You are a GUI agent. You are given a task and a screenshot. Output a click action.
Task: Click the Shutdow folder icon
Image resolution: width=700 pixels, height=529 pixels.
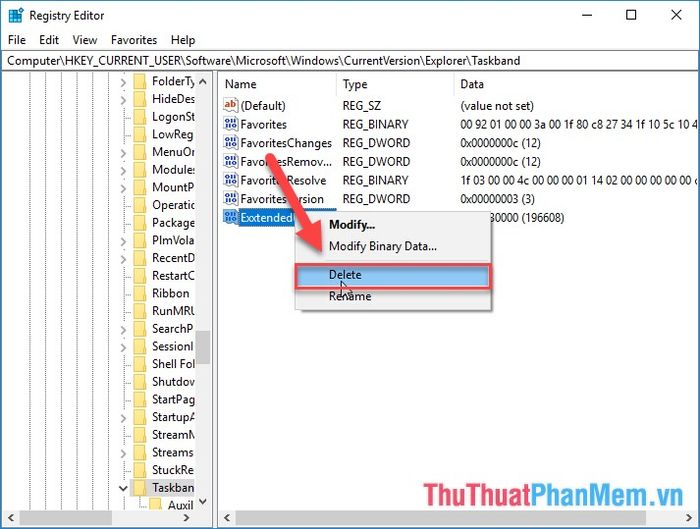pos(140,382)
